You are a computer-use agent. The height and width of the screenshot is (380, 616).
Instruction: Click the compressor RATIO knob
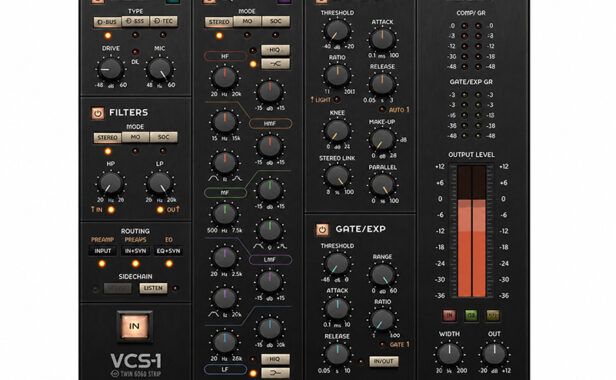pyautogui.click(x=337, y=75)
